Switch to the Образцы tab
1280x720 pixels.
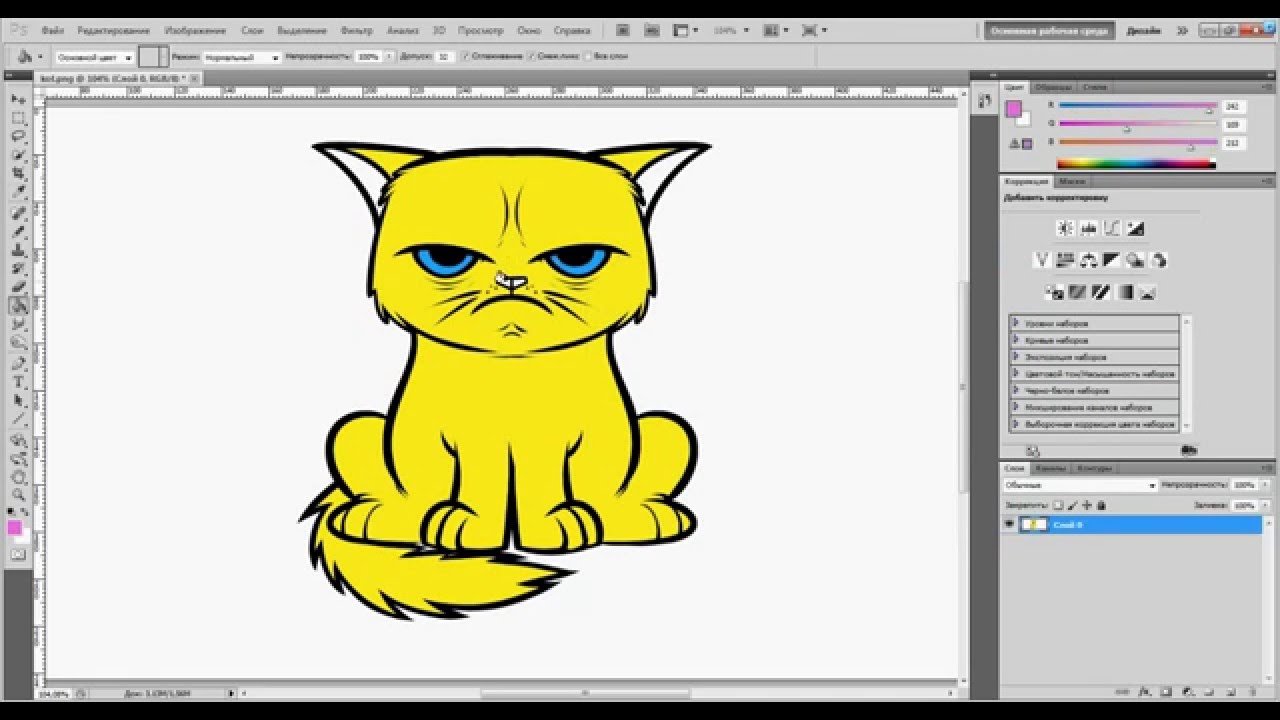[1054, 87]
